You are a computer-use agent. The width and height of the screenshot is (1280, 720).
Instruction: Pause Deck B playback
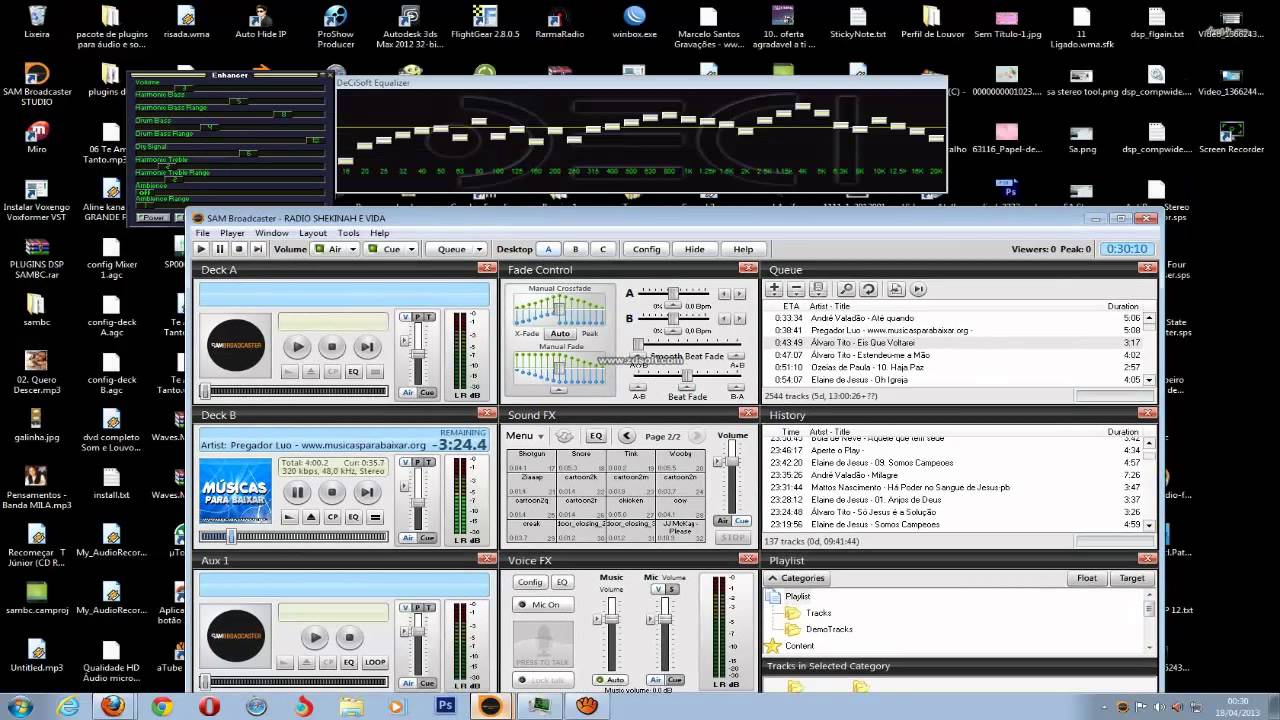[297, 492]
